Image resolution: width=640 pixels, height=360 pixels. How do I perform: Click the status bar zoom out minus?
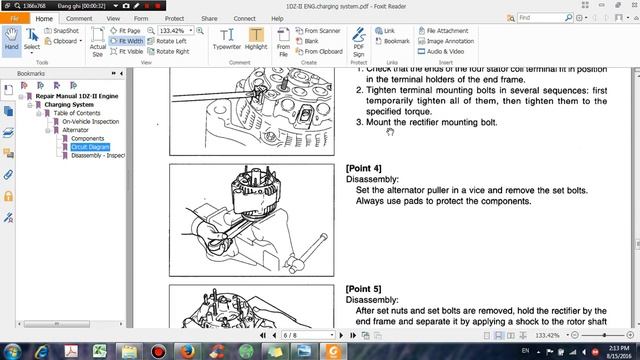click(x=575, y=335)
